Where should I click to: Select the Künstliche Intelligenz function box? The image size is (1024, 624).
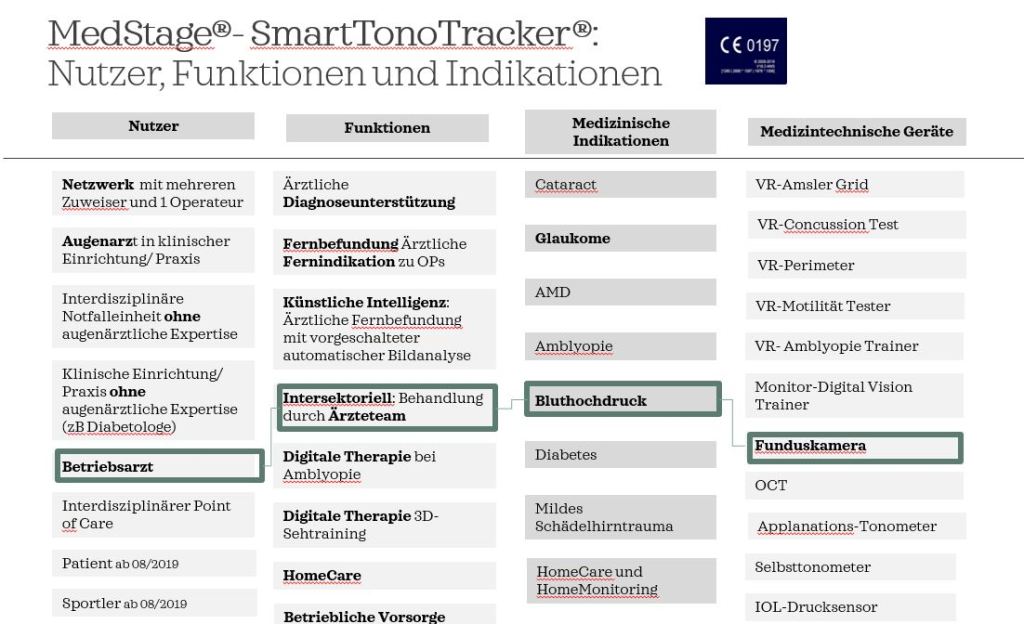(x=385, y=328)
